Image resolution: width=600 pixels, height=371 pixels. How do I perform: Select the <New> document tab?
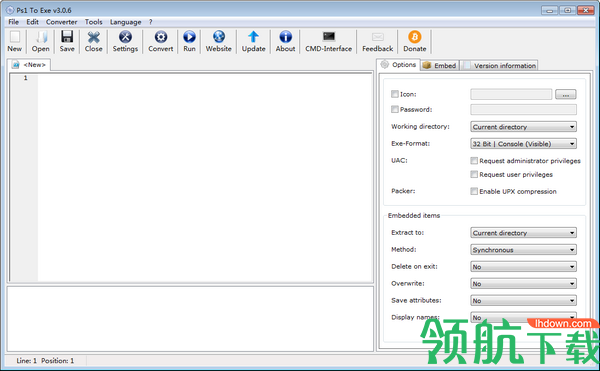(x=29, y=65)
